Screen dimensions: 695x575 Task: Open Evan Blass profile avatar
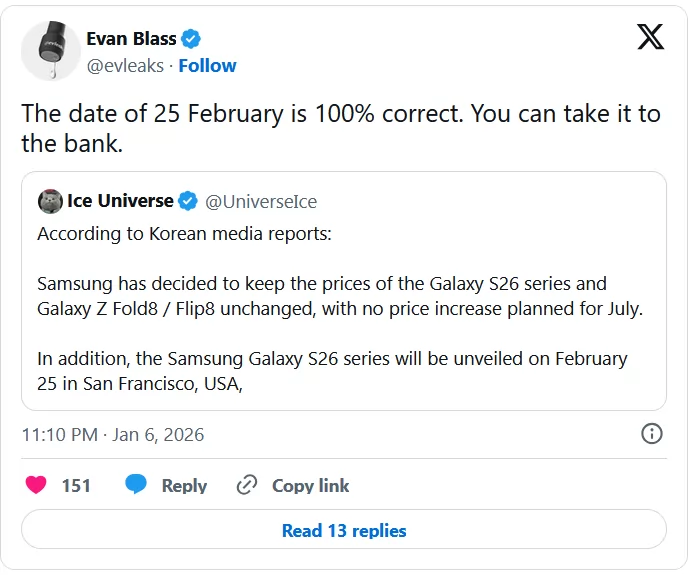pos(51,52)
